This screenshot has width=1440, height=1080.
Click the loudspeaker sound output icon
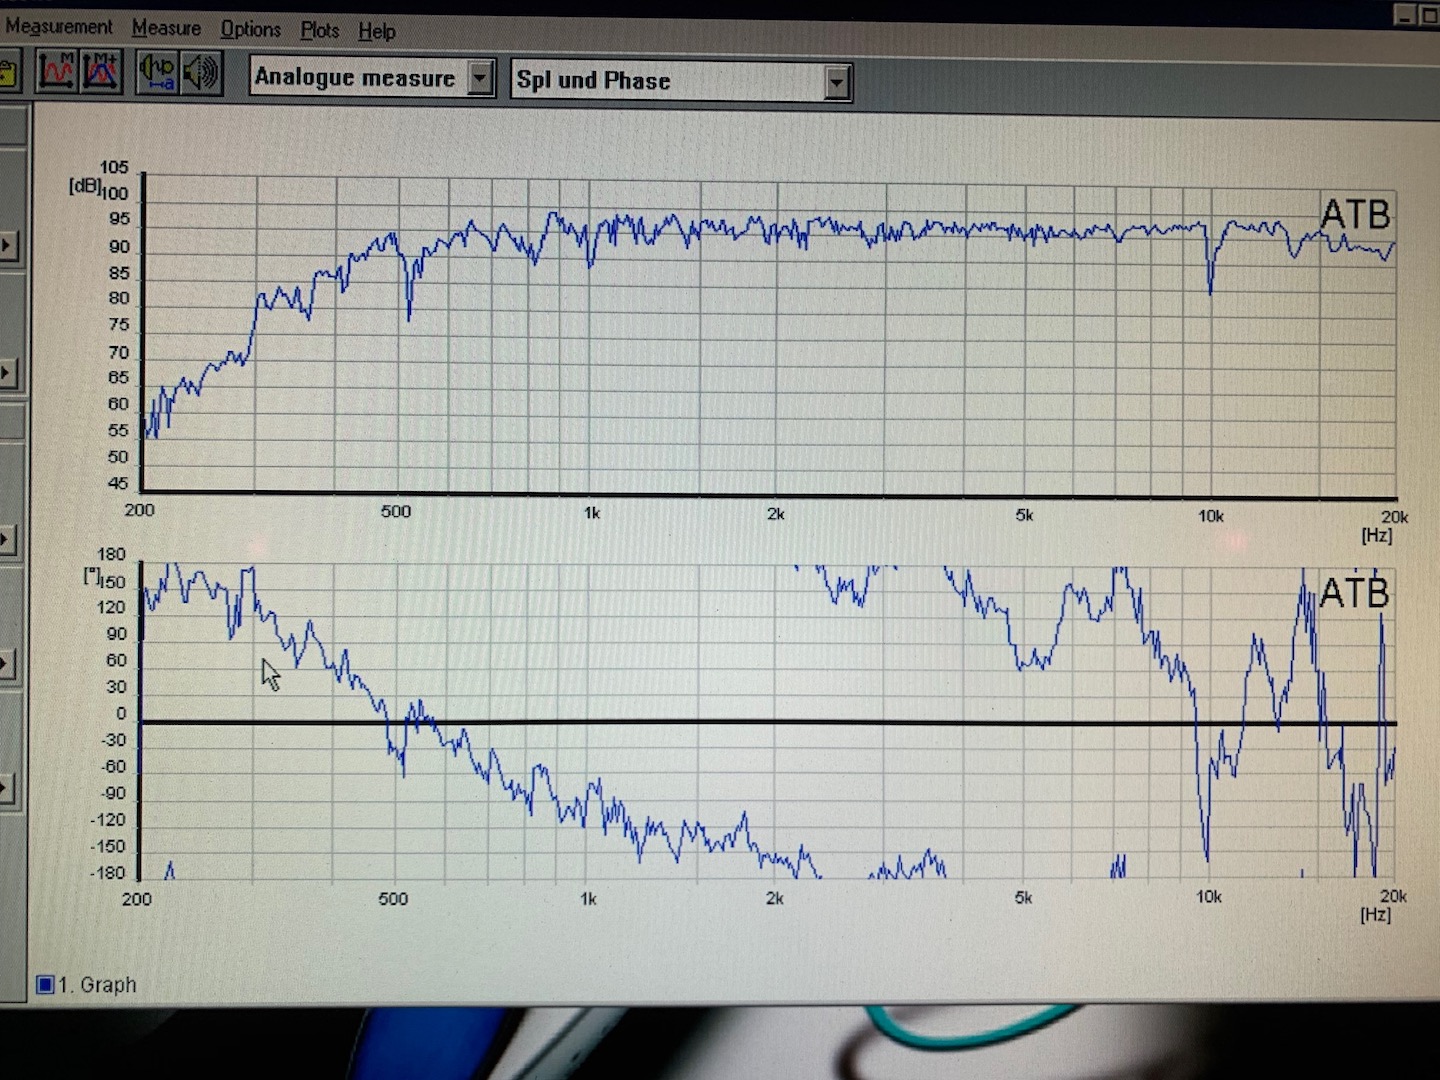coord(200,72)
